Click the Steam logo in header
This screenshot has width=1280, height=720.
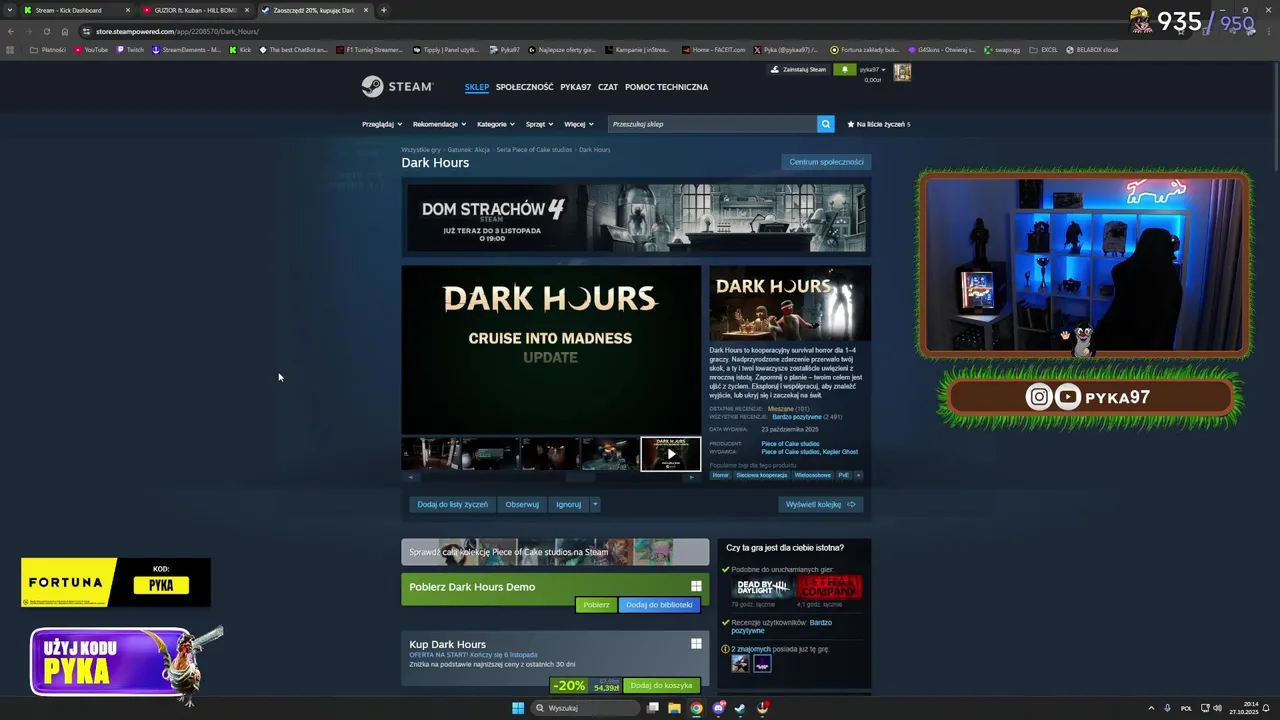click(x=397, y=87)
